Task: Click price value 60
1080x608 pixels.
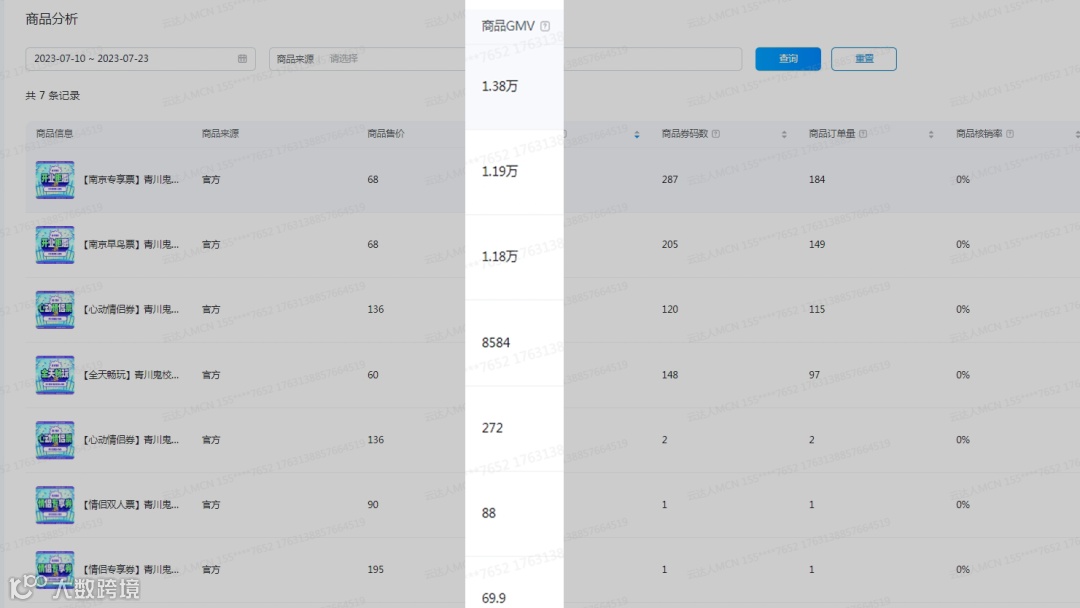Action: coord(373,375)
